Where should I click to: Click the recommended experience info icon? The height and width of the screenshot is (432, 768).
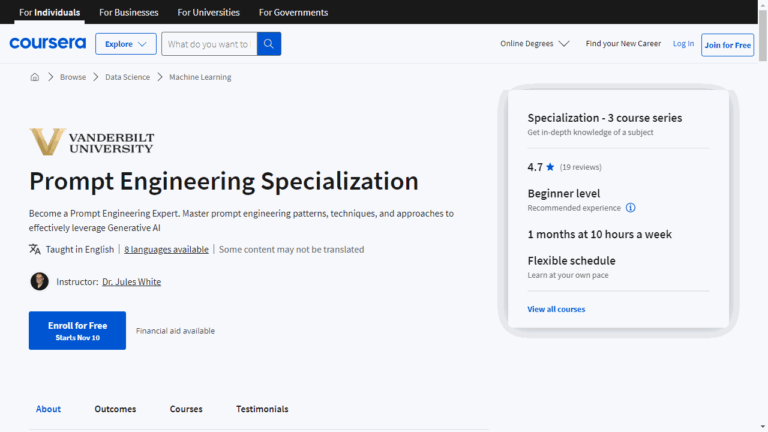[630, 208]
